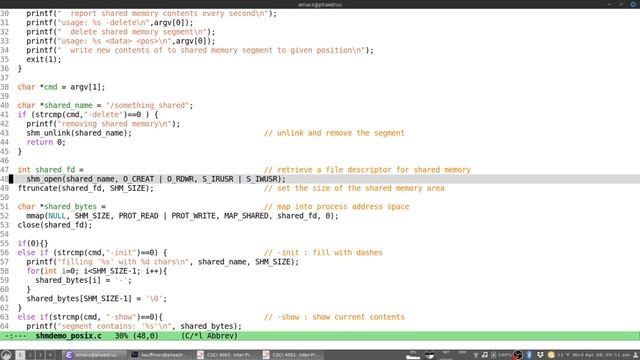Switch to workspace 4 in pager
Screen dimensions: 640x360
click(x=50, y=355)
